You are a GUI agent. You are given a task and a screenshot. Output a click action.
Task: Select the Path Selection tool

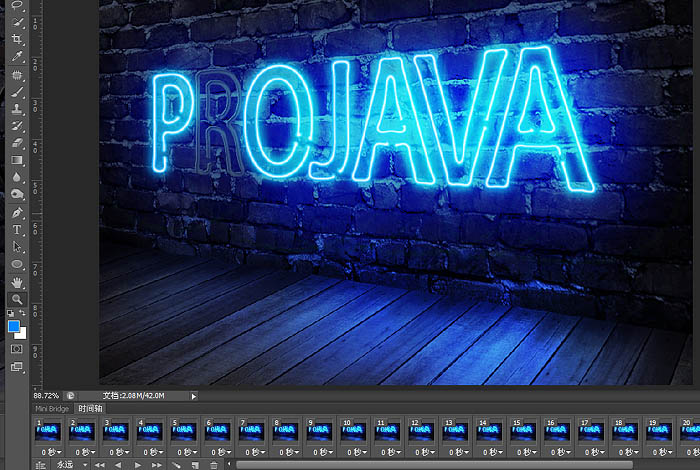pyautogui.click(x=17, y=247)
